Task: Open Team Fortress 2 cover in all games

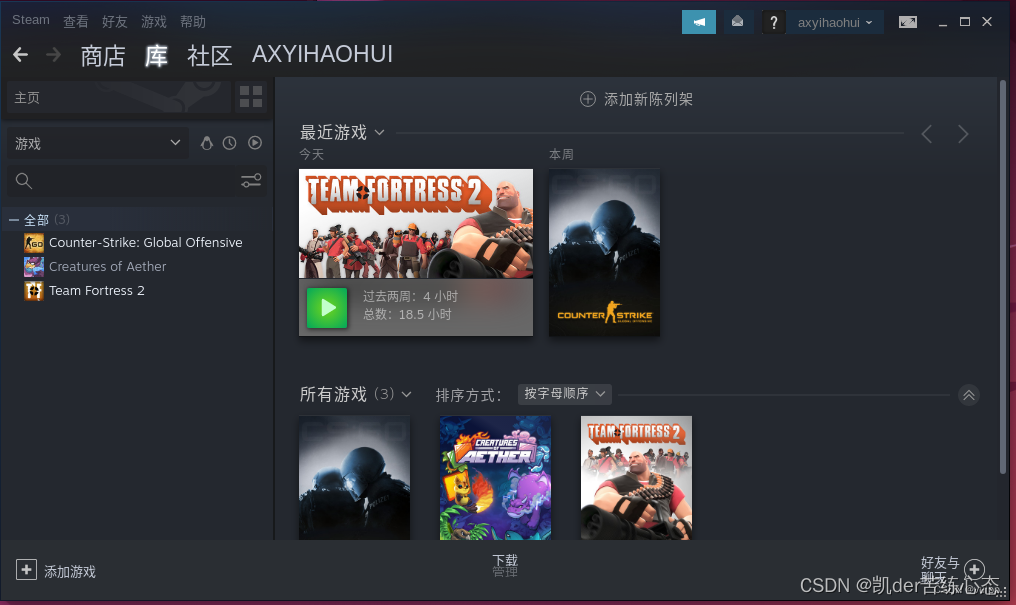Action: (x=636, y=478)
